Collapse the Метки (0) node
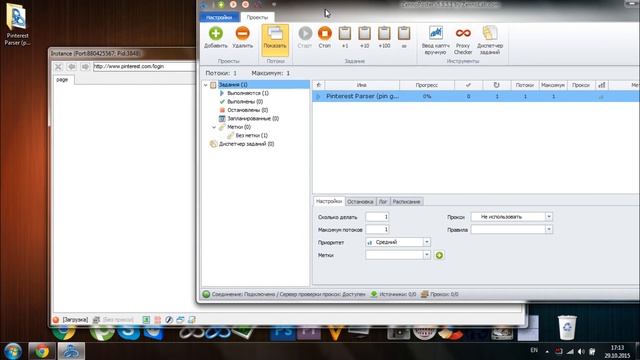The height and width of the screenshot is (360, 640). (214, 127)
